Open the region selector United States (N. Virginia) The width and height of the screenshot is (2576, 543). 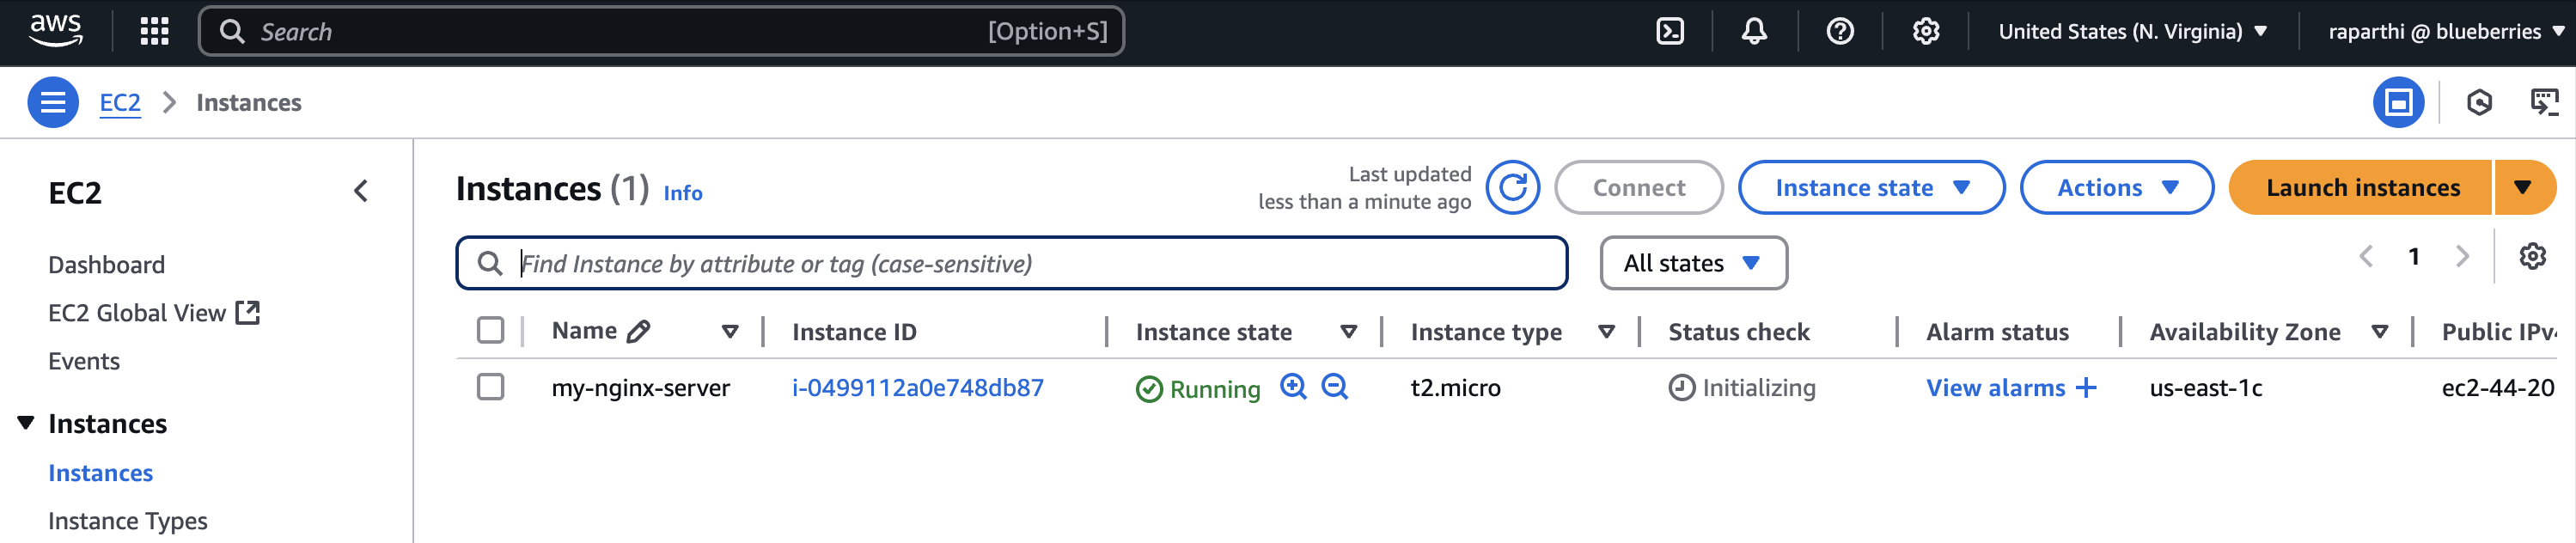point(2132,31)
